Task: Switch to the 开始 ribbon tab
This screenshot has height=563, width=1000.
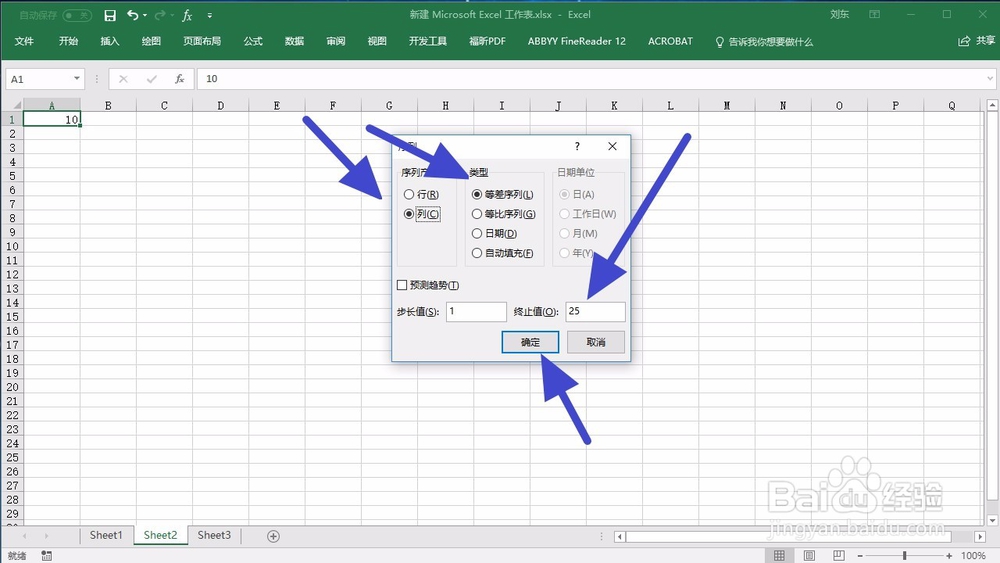Action: coord(68,41)
